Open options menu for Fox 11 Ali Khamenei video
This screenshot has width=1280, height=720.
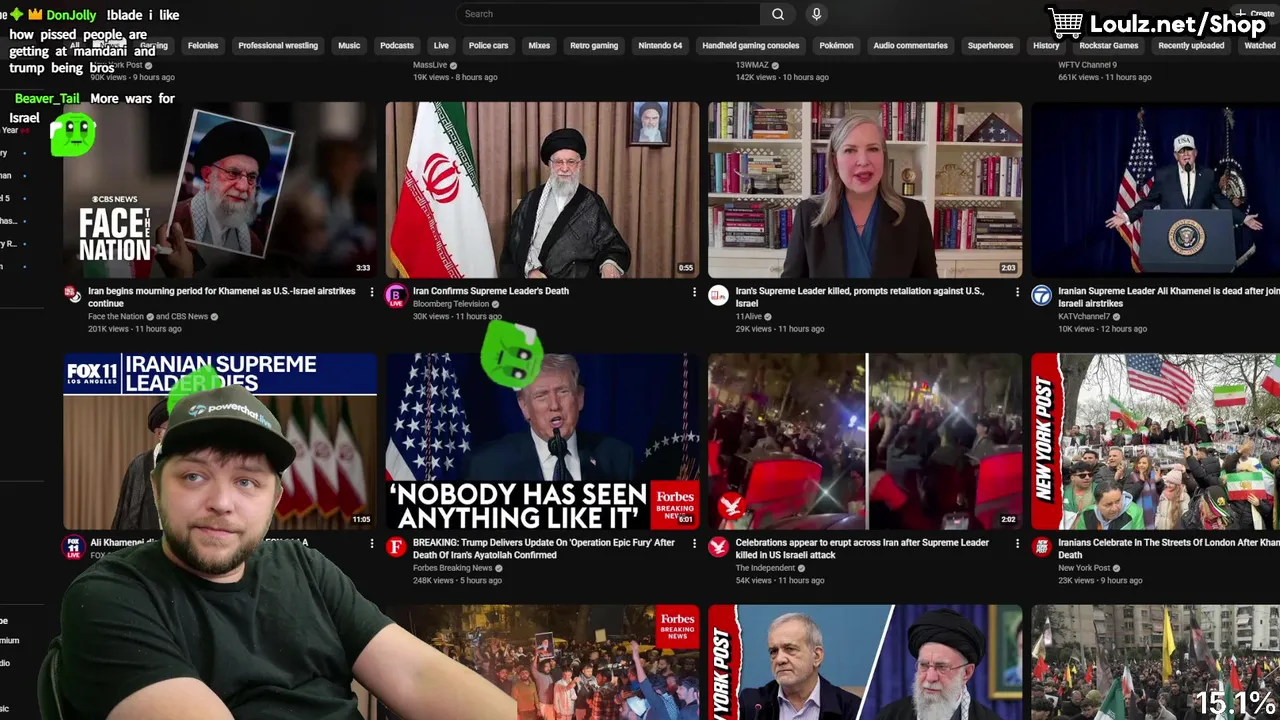(x=372, y=544)
